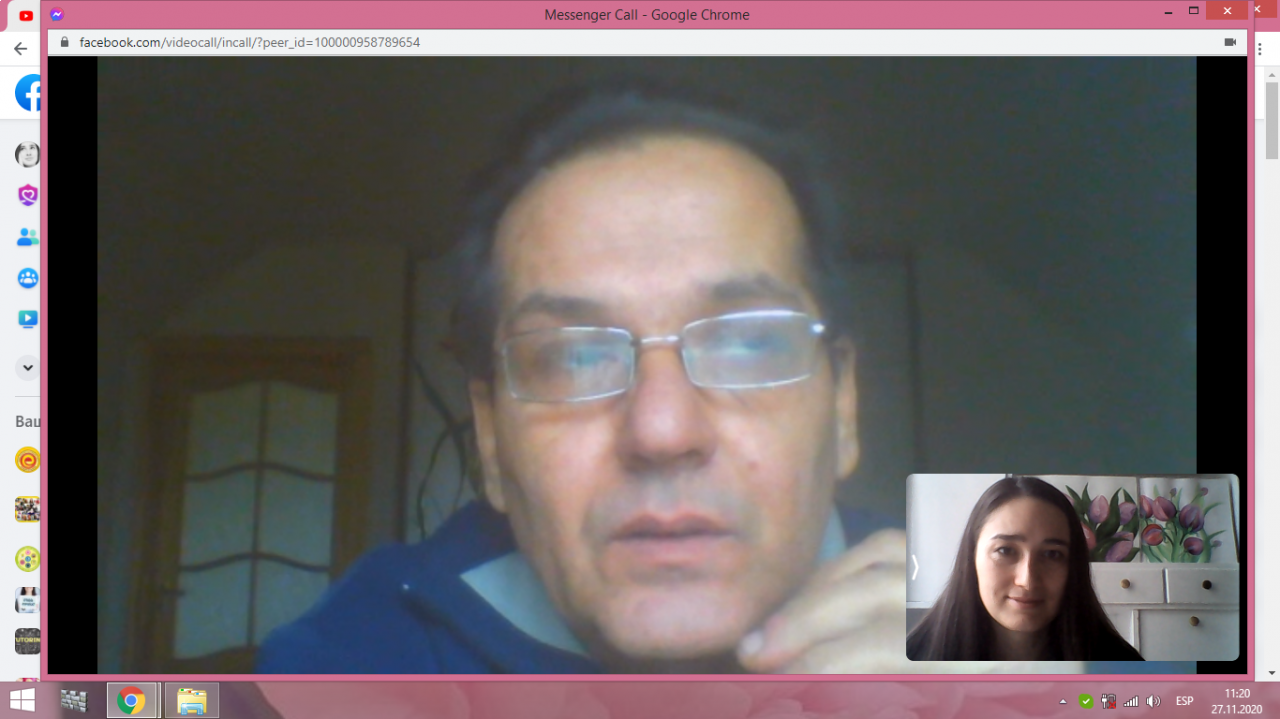1280x719 pixels.
Task: Open the self-view video thumbnail
Action: click(1072, 567)
